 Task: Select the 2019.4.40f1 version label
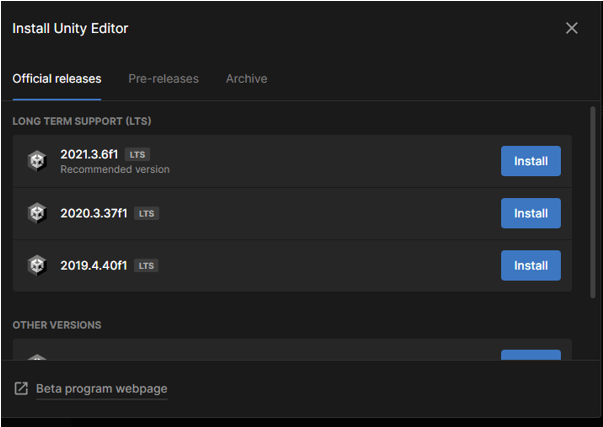[x=94, y=265]
